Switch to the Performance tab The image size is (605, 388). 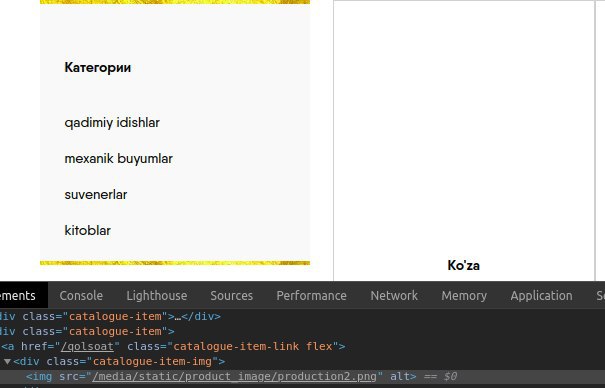311,295
